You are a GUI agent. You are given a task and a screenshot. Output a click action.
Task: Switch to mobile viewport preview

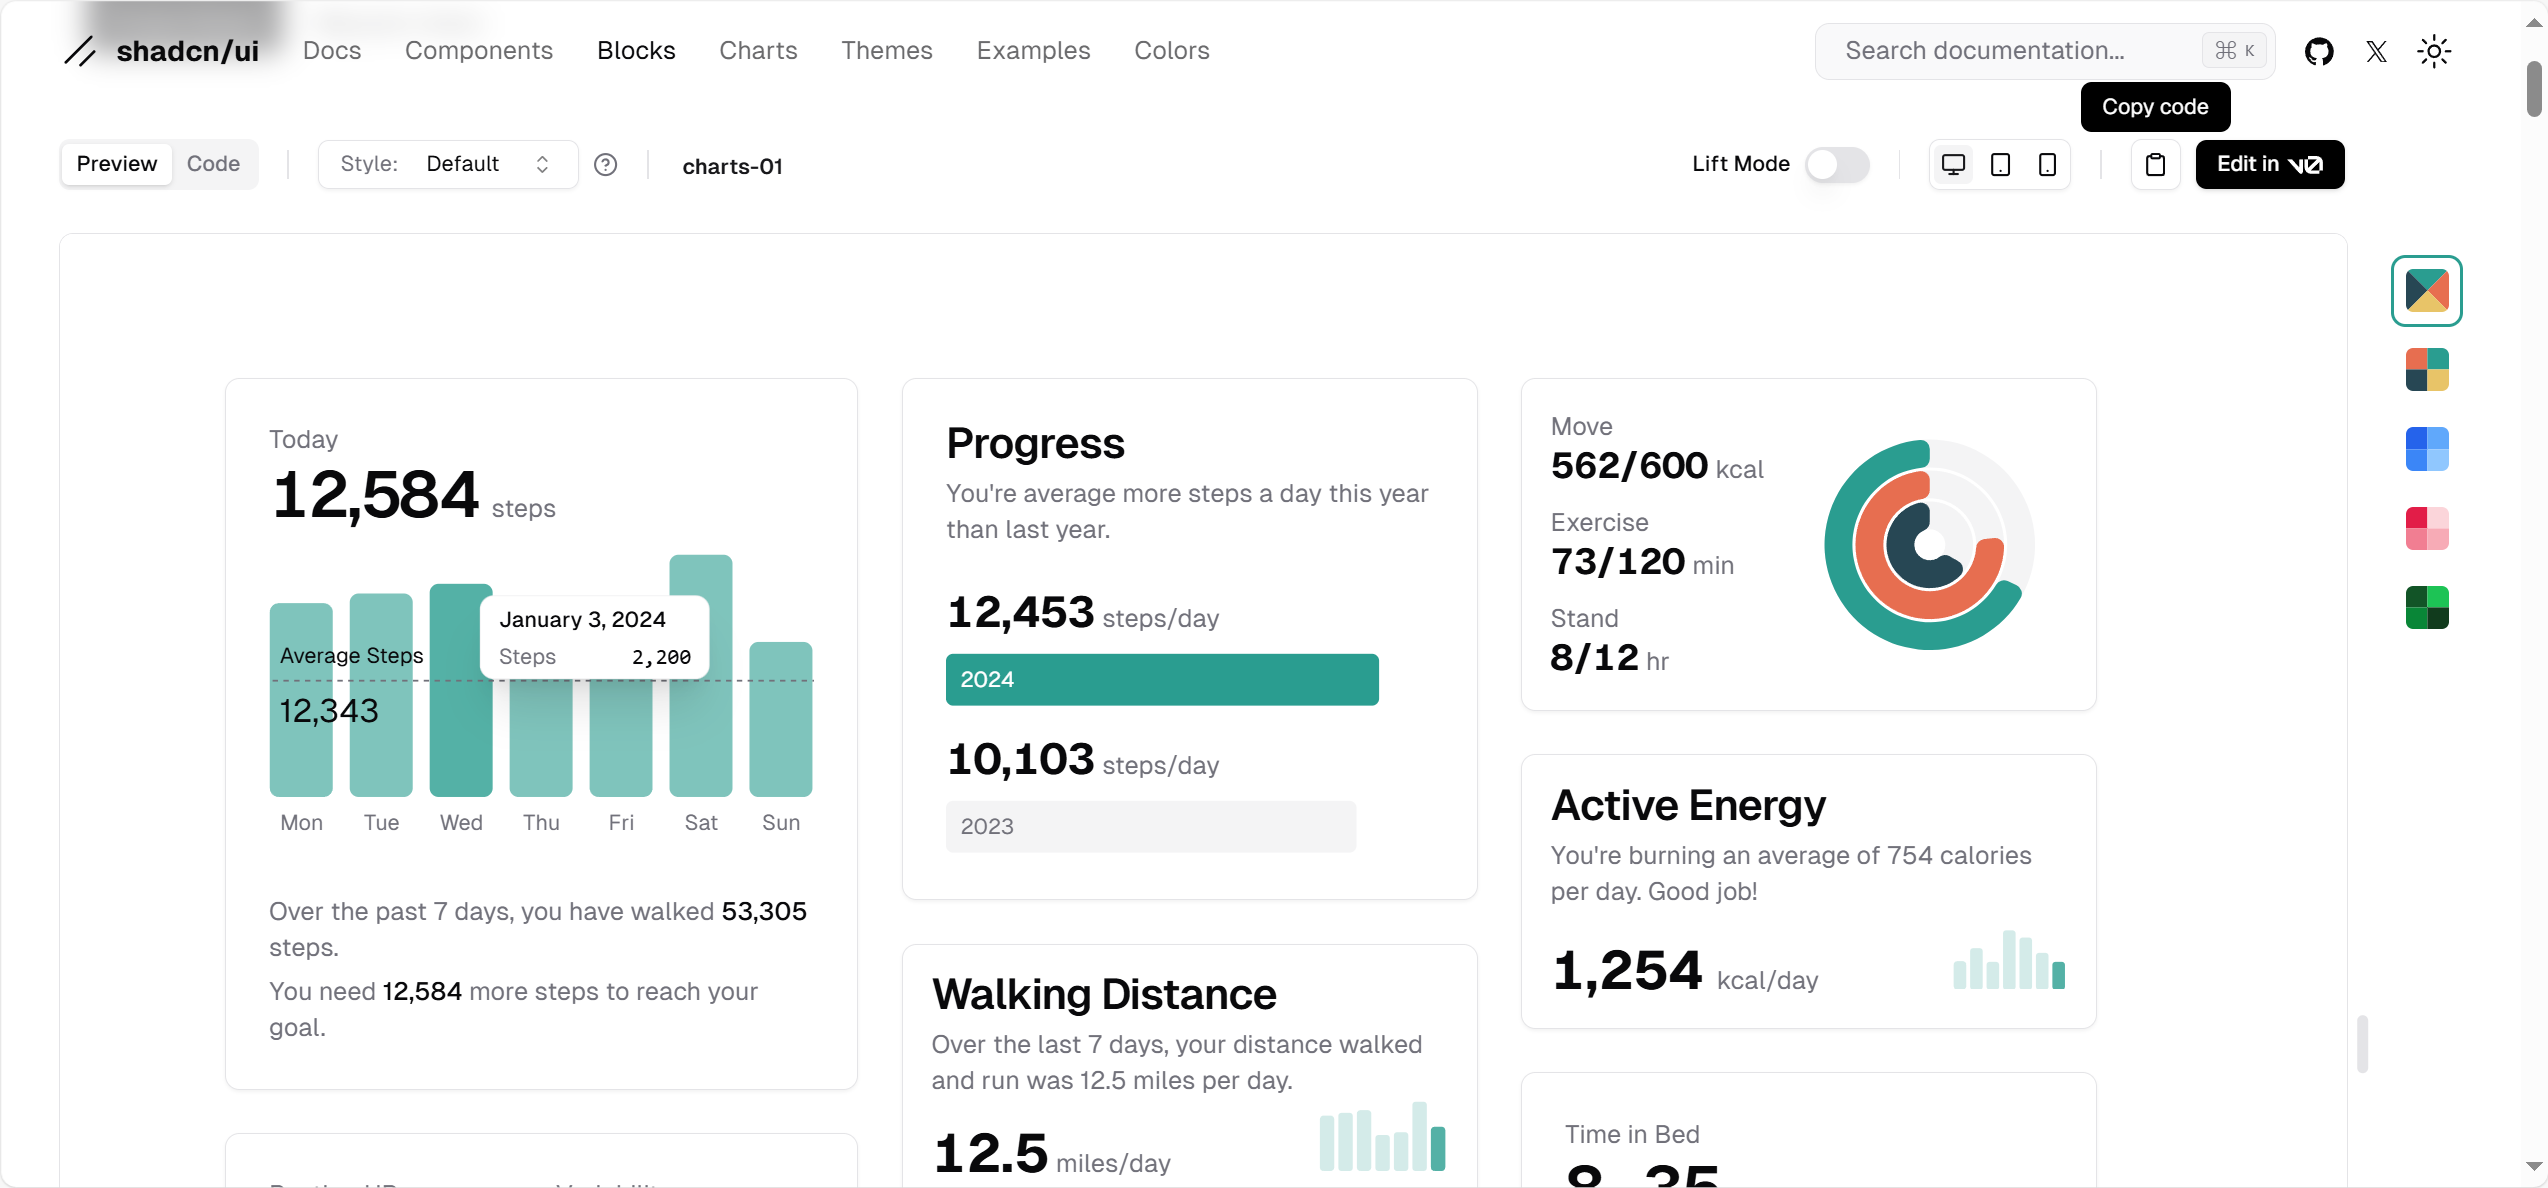coord(2047,164)
